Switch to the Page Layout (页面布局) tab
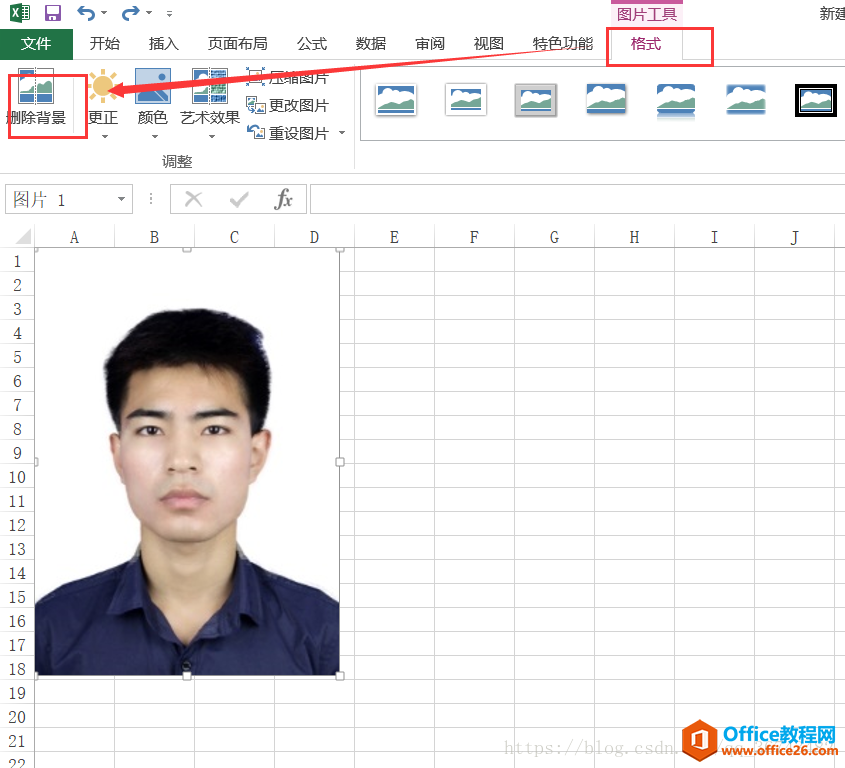Image resolution: width=845 pixels, height=768 pixels. (238, 44)
